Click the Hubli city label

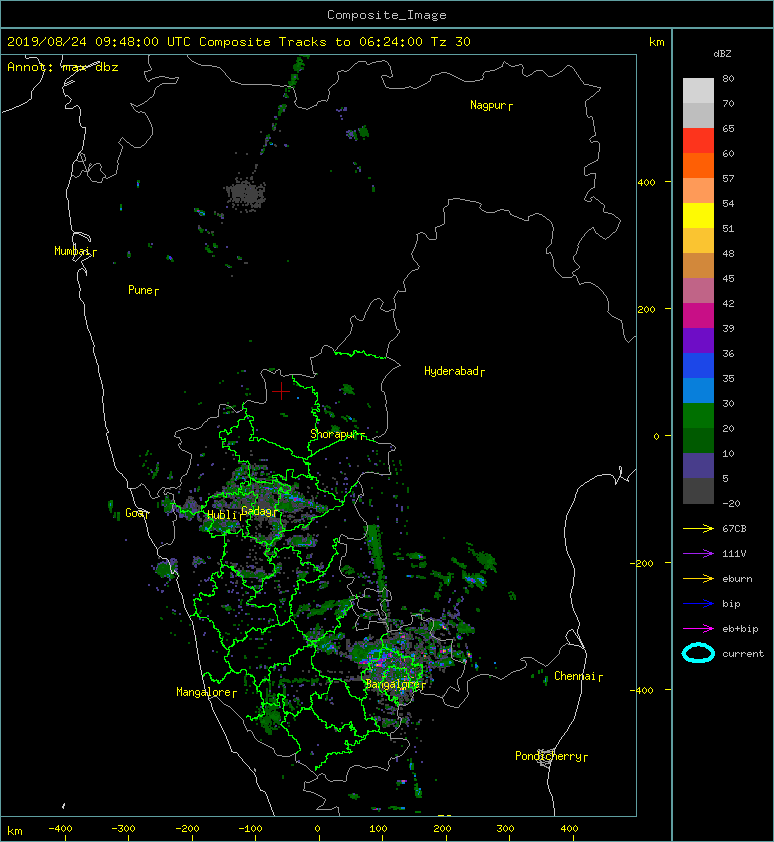point(224,515)
